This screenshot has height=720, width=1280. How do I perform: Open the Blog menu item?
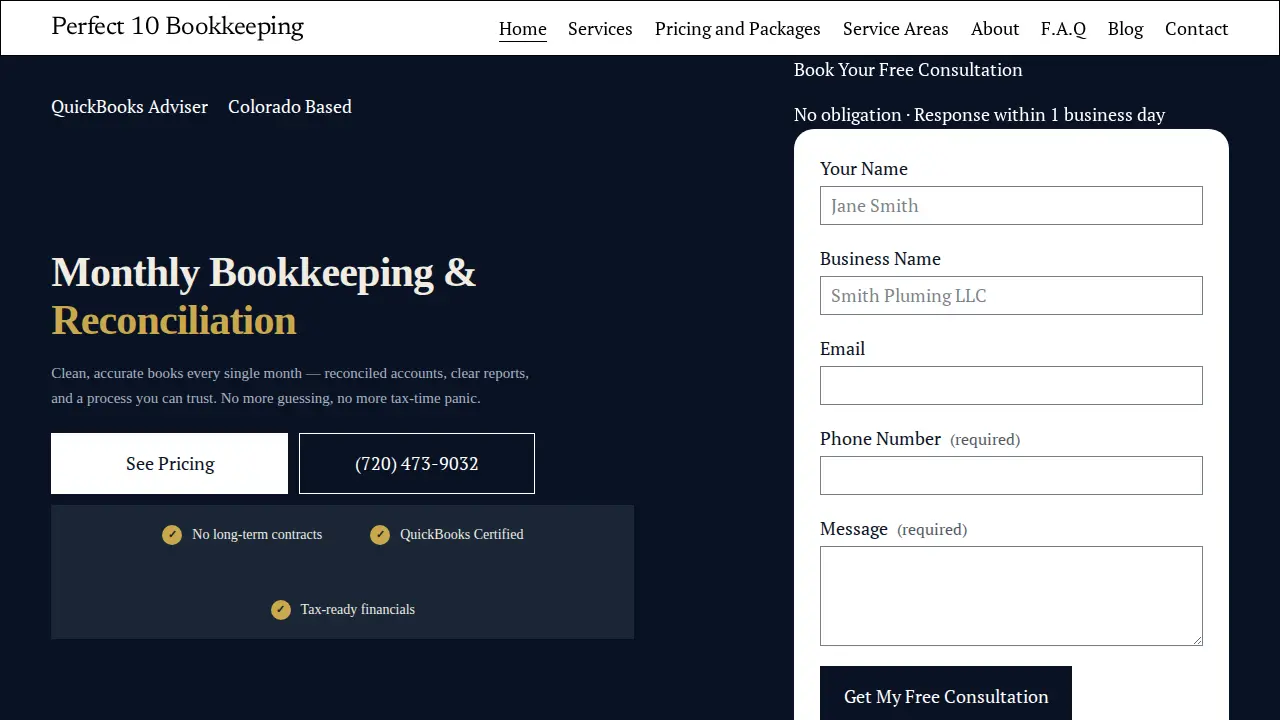(x=1125, y=29)
